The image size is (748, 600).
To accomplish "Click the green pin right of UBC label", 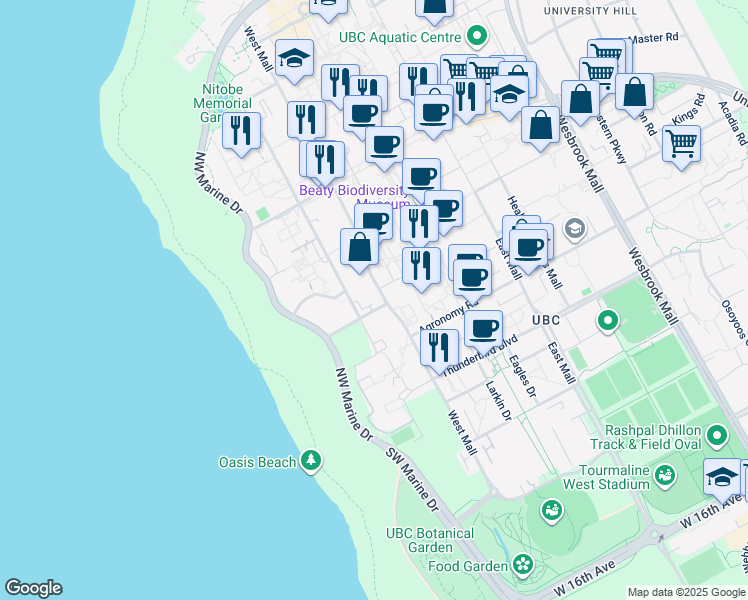I will click(608, 321).
